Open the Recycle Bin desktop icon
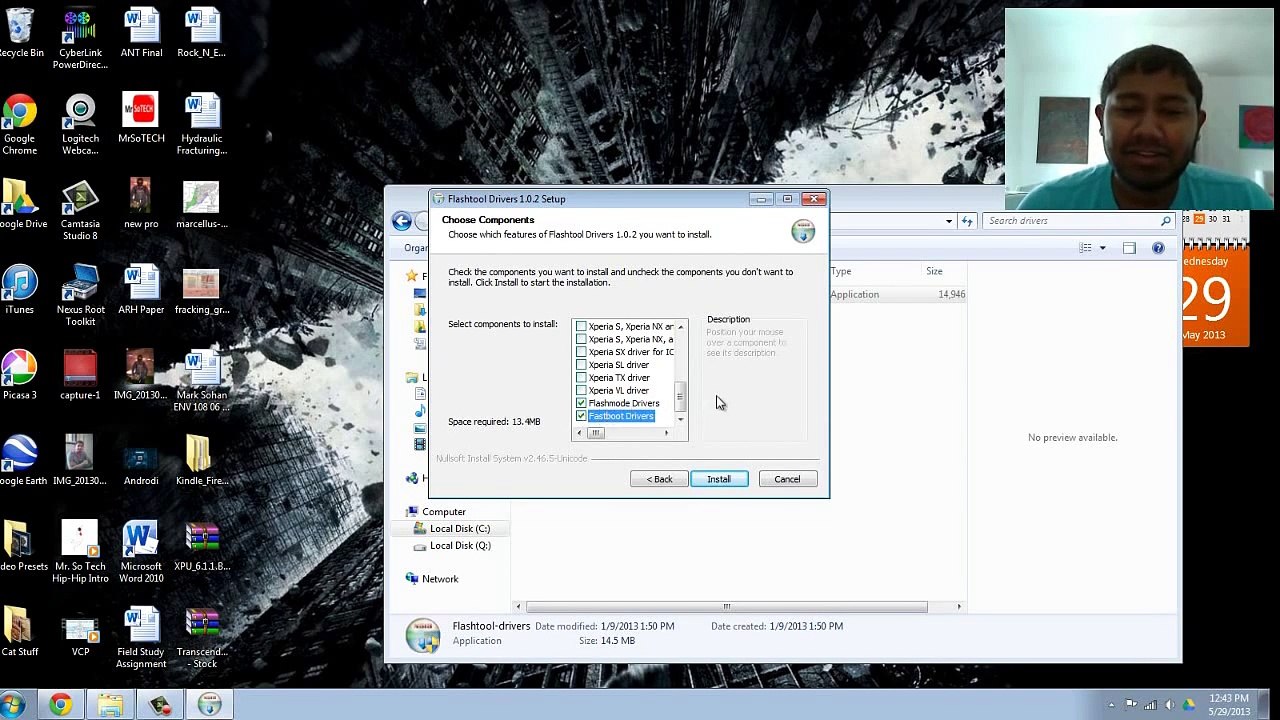 pyautogui.click(x=20, y=34)
